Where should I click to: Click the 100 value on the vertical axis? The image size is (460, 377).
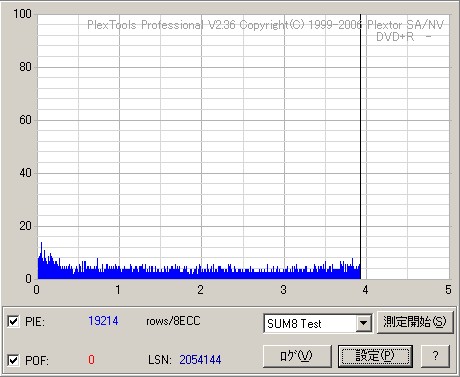[22, 14]
